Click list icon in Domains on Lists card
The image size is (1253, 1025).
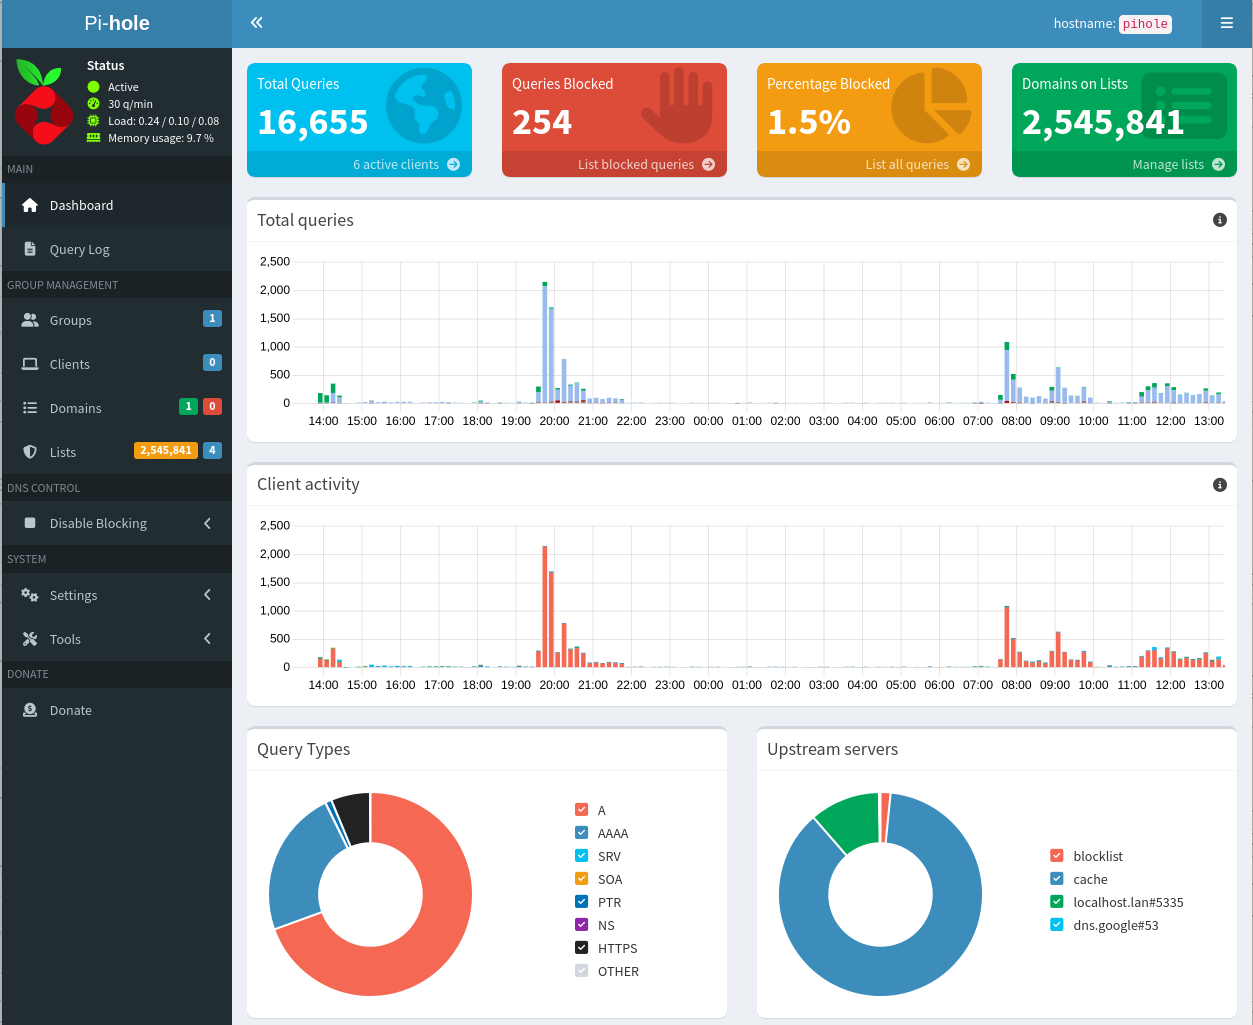[1184, 105]
